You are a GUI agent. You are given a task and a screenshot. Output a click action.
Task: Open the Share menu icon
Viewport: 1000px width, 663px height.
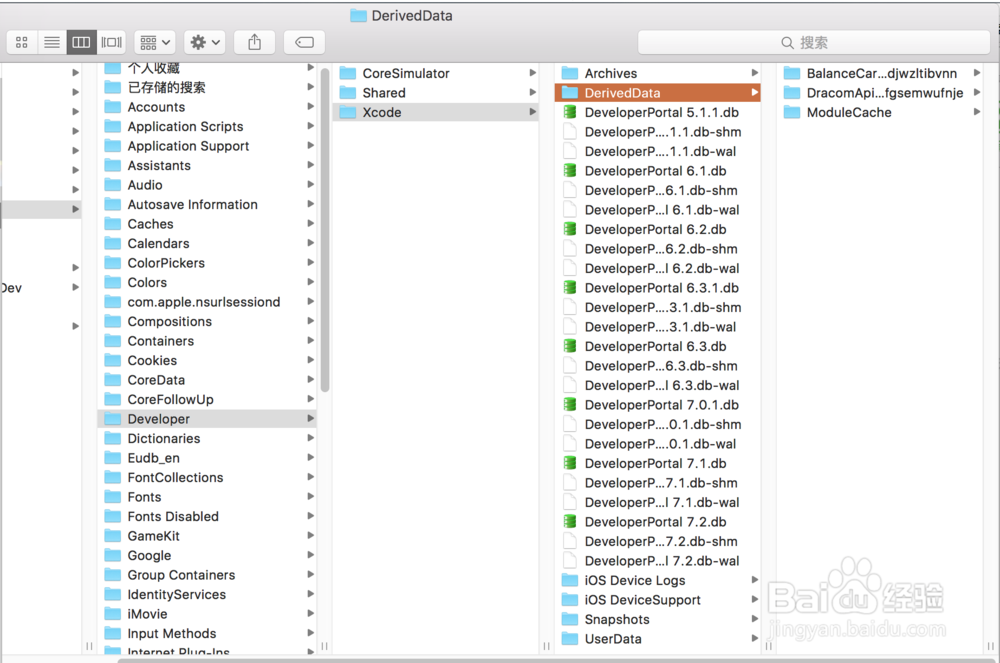point(254,42)
